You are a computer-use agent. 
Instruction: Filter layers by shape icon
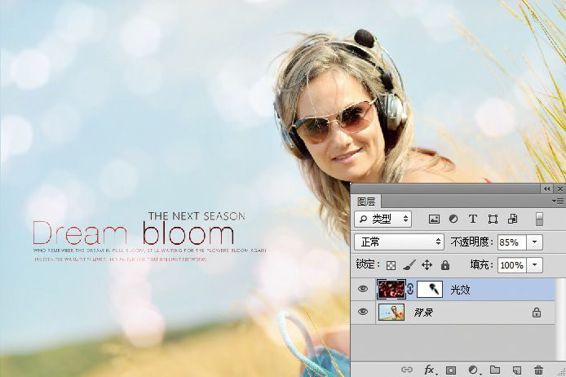493,219
